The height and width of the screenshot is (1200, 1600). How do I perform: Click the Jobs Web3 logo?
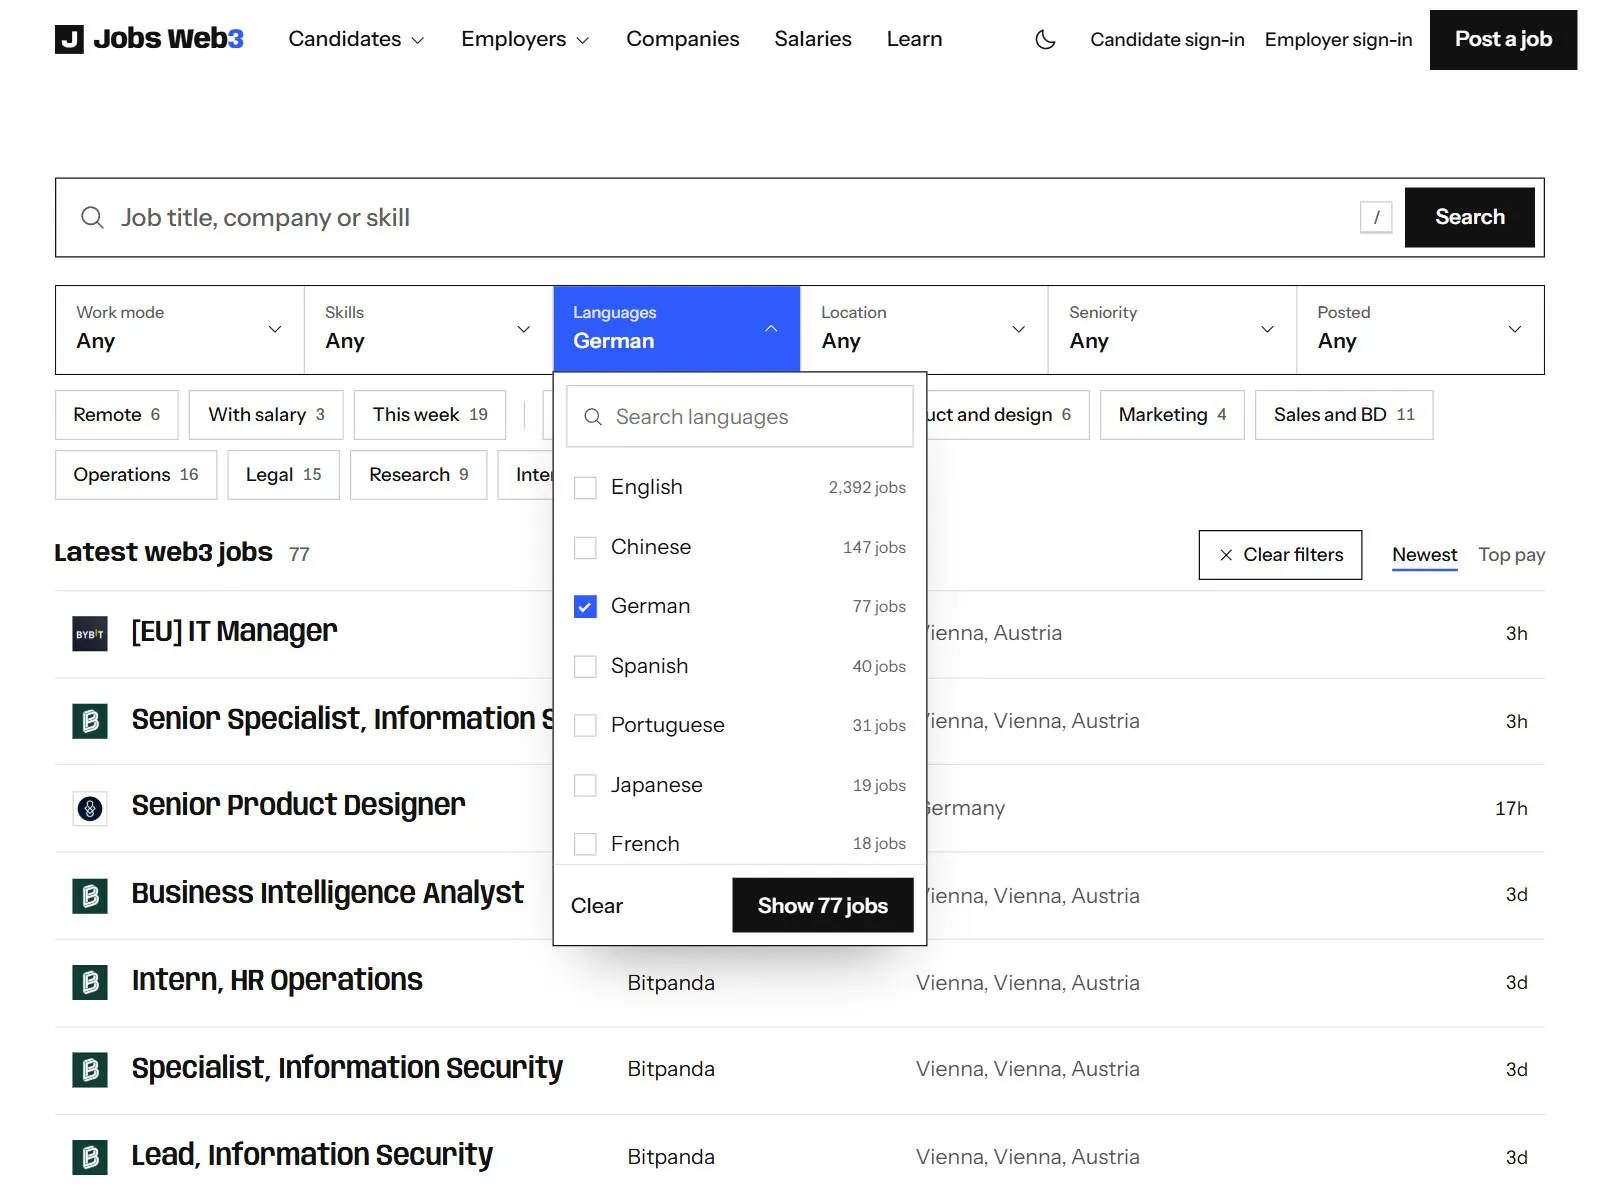coord(149,39)
